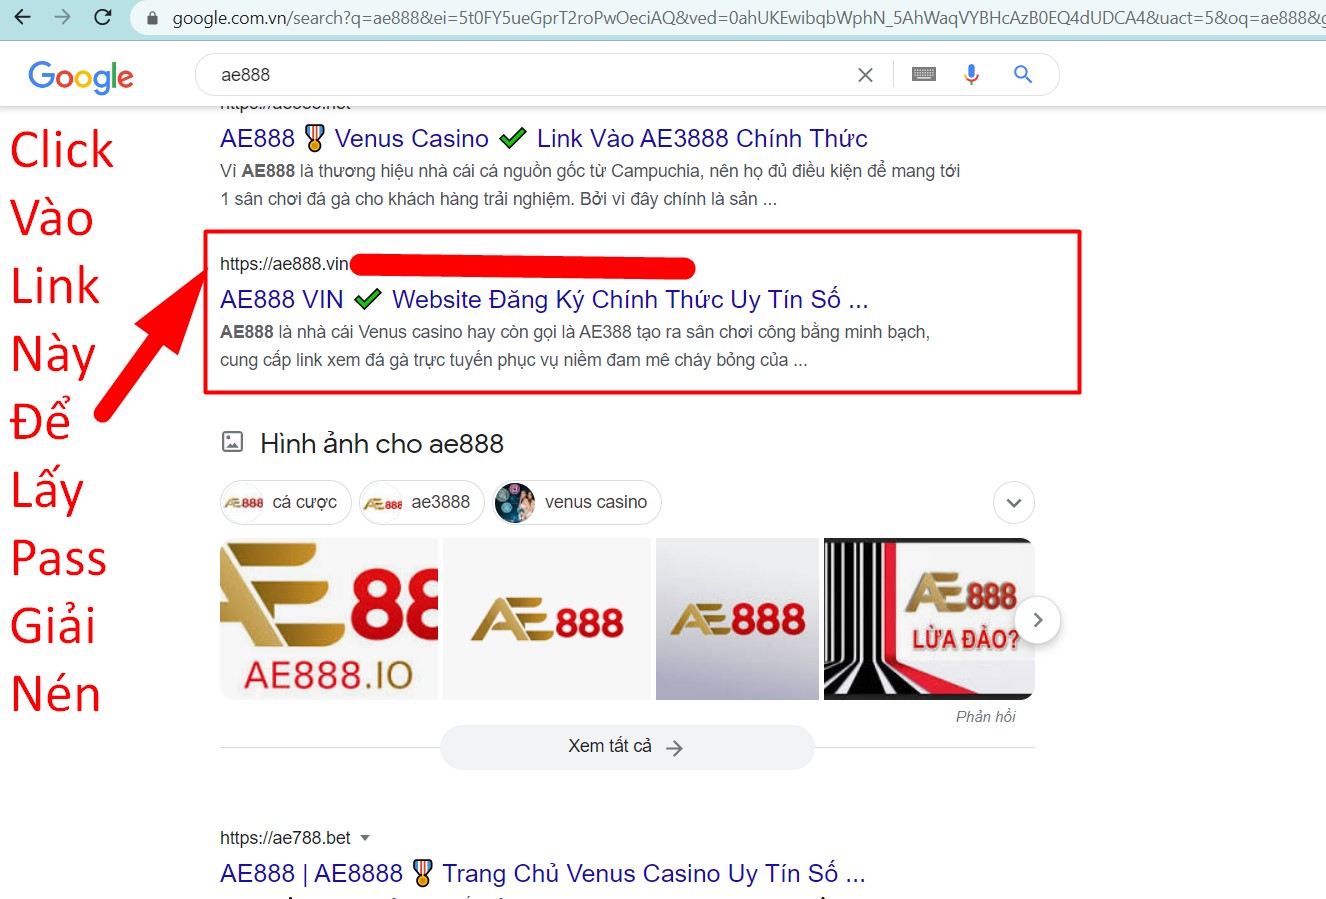Open dropdown arrow beside ae788.bet URL
The image size is (1326, 899).
pyautogui.click(x=365, y=838)
